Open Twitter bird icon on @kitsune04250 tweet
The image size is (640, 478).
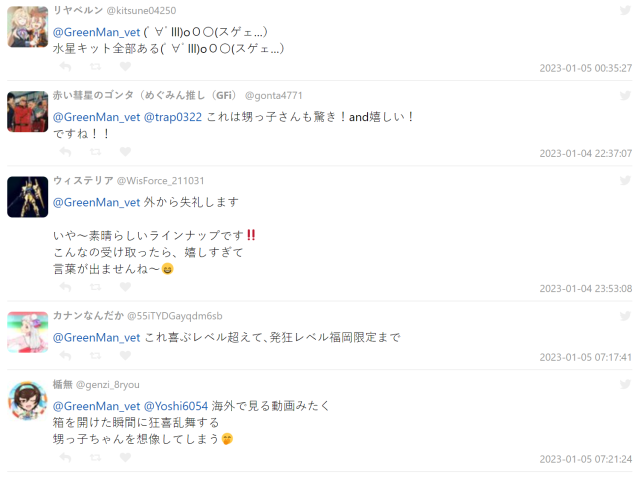[625, 10]
